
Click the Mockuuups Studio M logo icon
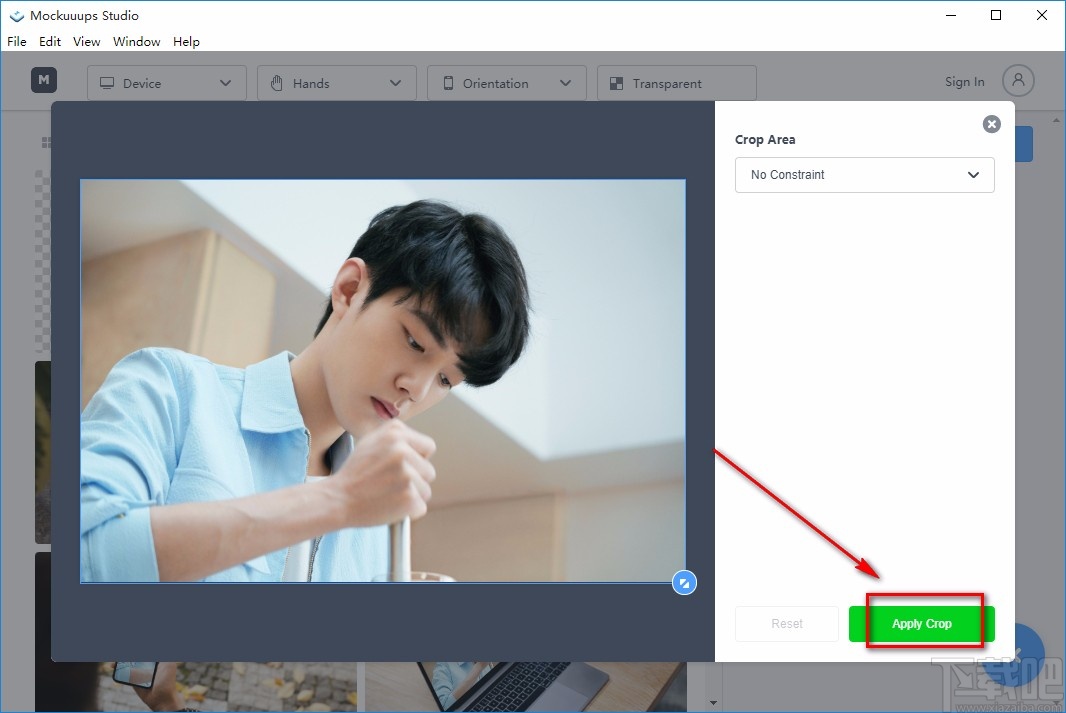(43, 80)
